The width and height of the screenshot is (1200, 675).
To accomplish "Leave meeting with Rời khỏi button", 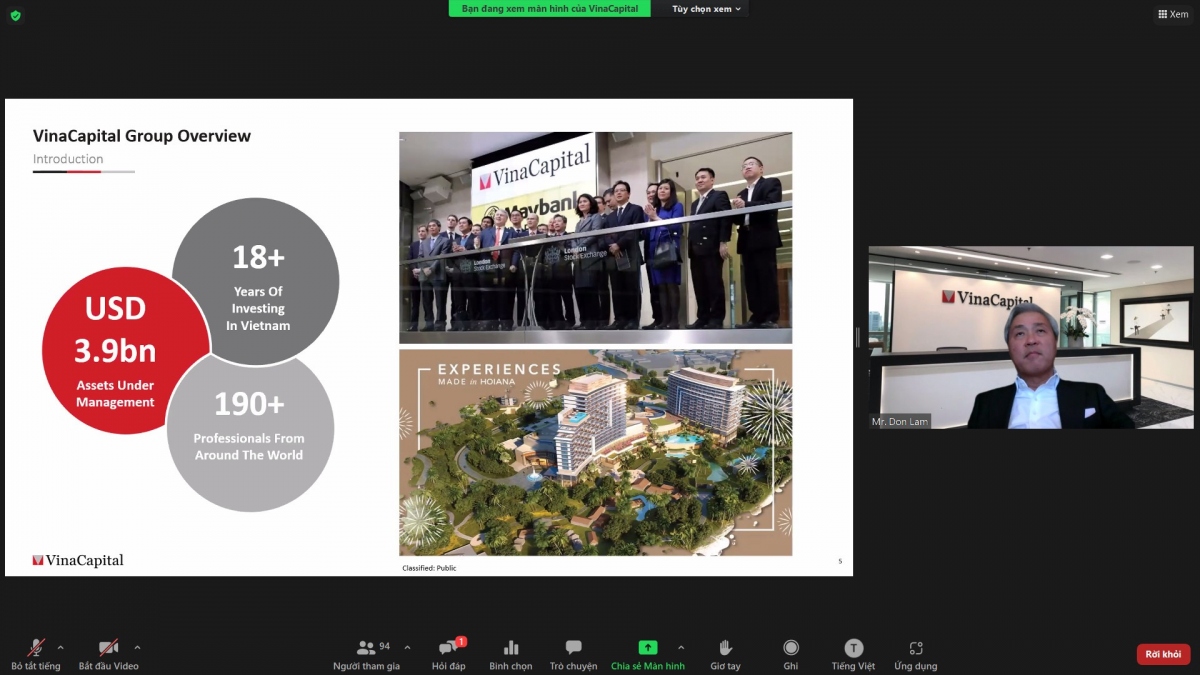I will (1163, 654).
